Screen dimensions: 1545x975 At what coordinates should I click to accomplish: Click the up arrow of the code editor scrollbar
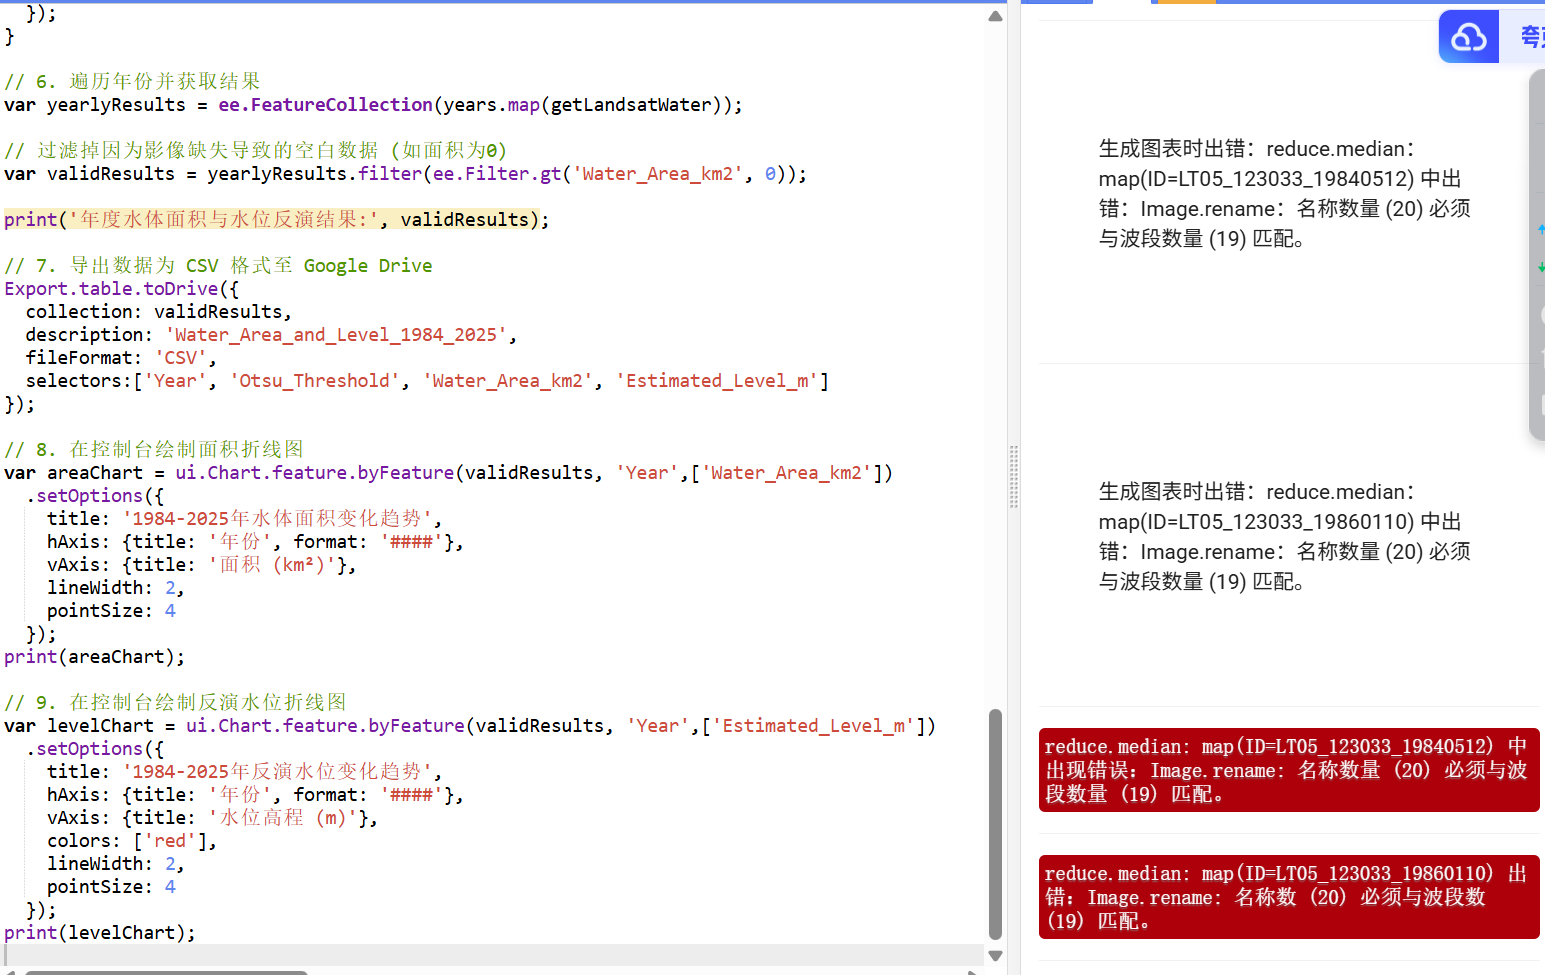(x=995, y=16)
